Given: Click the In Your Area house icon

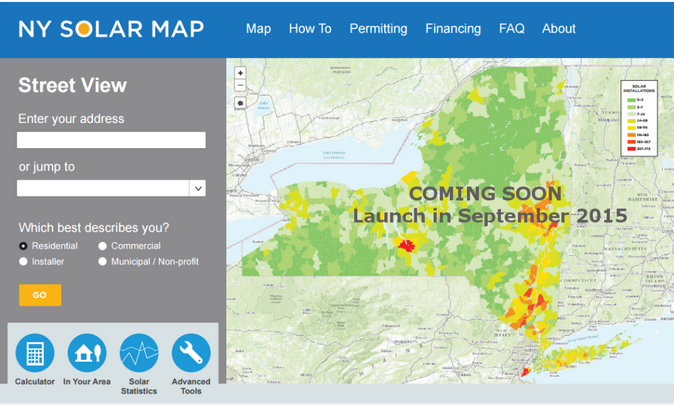Looking at the screenshot, I should click(x=87, y=353).
